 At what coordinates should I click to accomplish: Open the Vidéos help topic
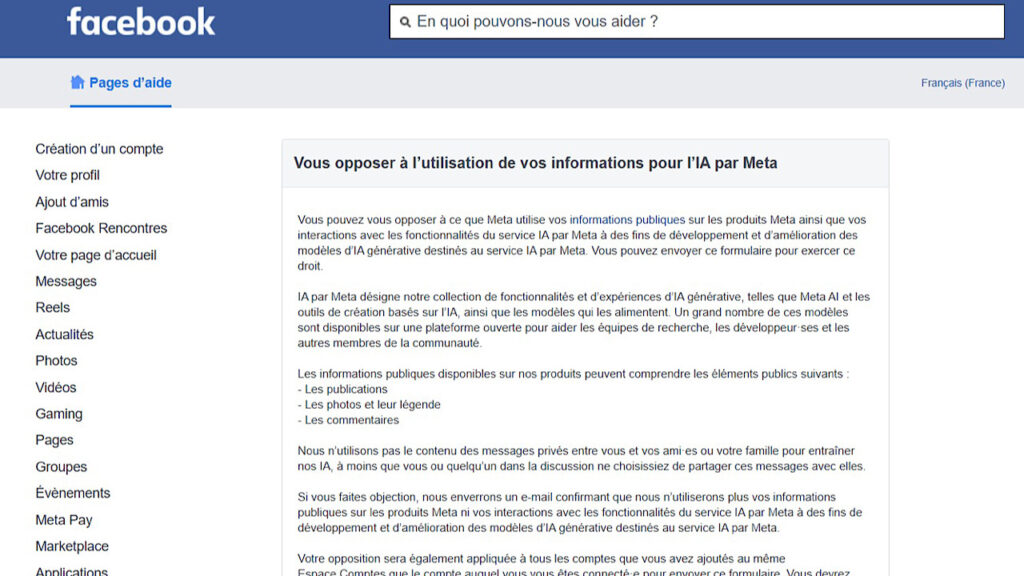56,388
